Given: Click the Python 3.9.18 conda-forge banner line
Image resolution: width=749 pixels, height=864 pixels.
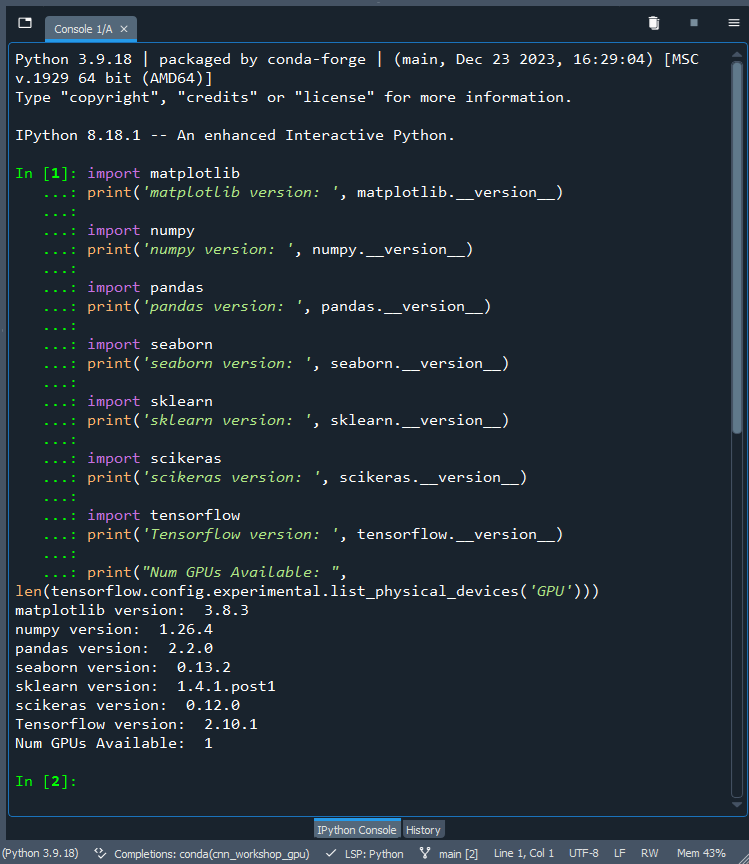Looking at the screenshot, I should (357, 69).
